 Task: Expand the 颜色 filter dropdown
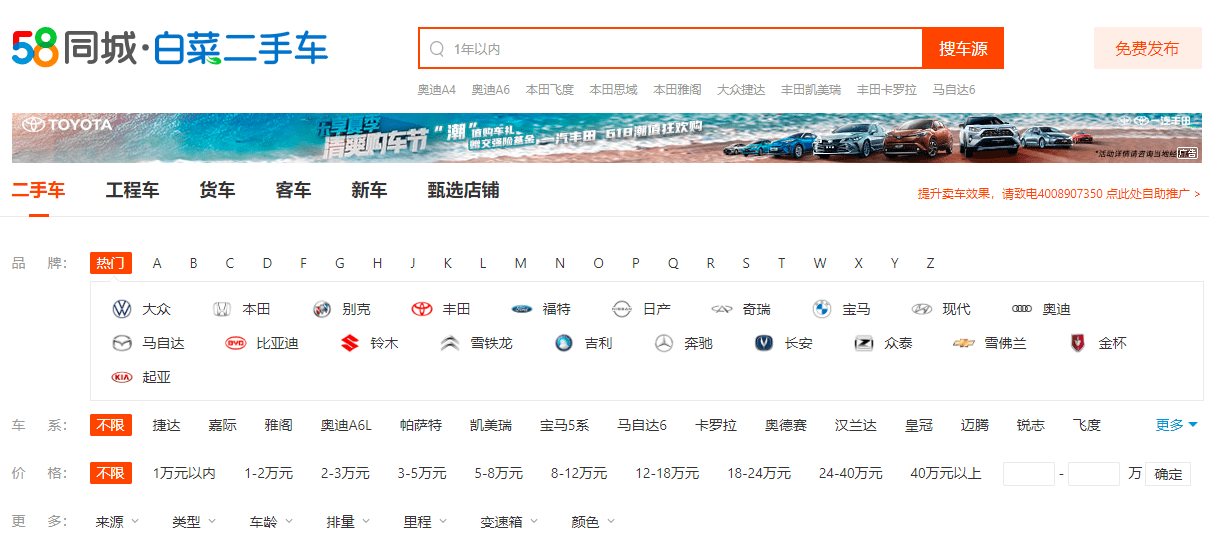[x=593, y=522]
